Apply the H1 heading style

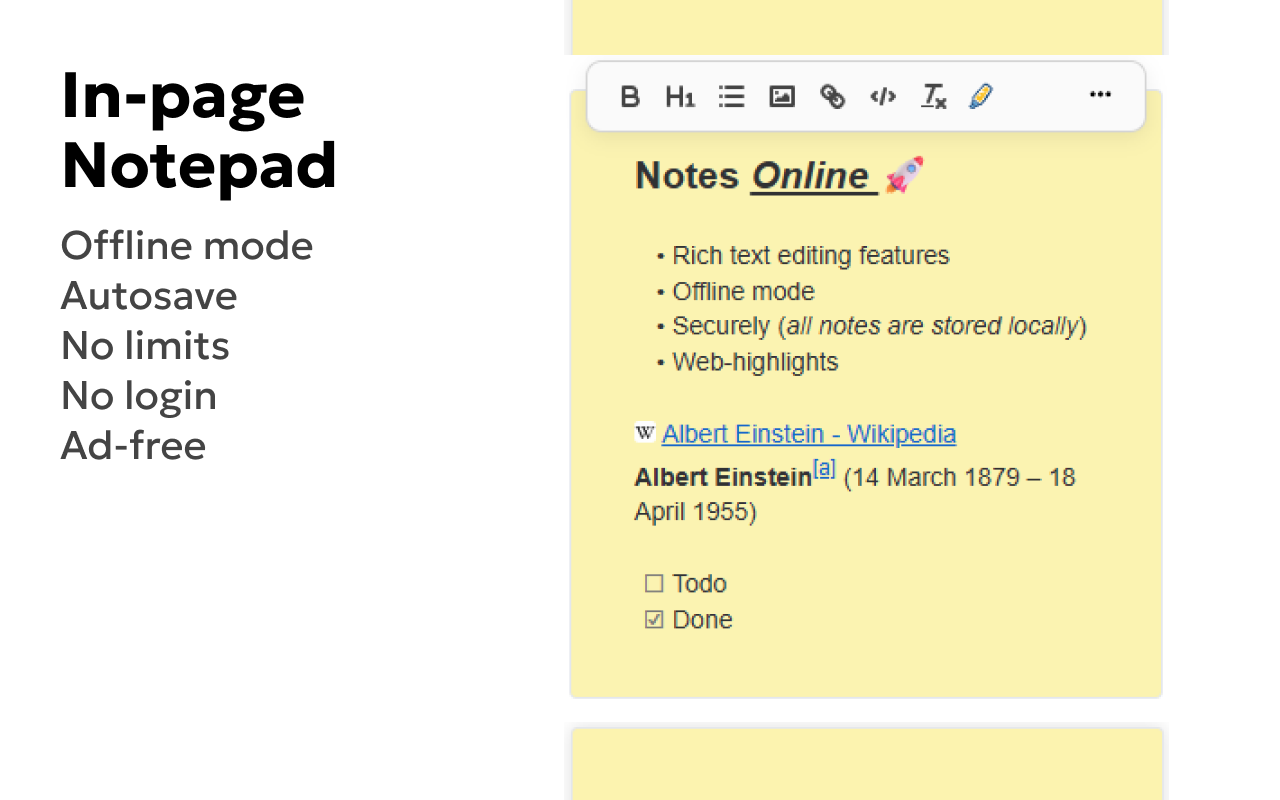(680, 96)
